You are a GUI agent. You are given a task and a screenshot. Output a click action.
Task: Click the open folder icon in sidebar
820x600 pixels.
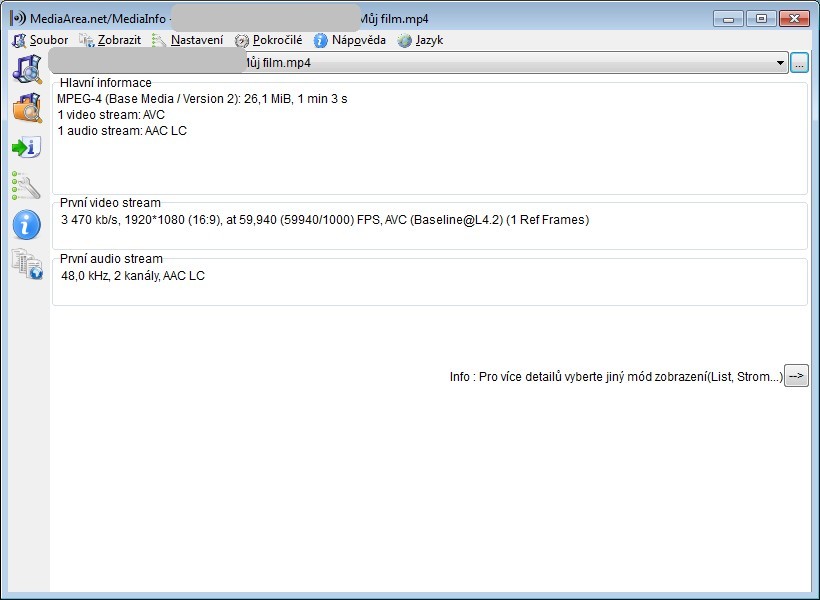click(26, 107)
